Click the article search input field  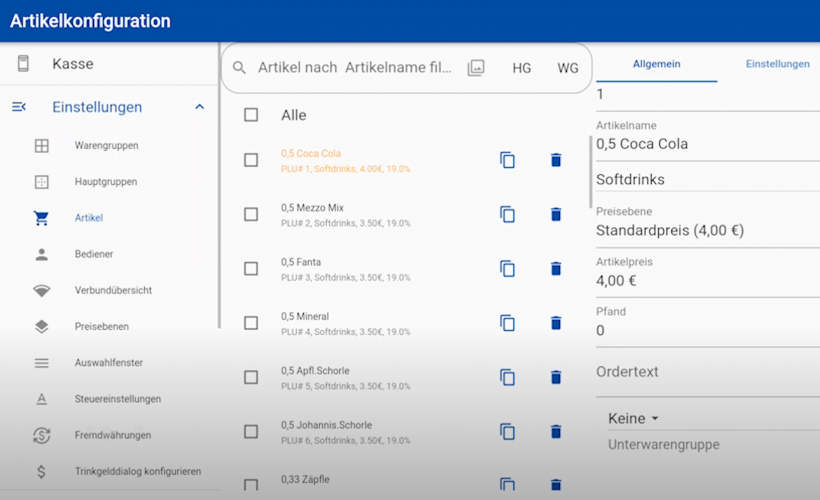point(355,67)
